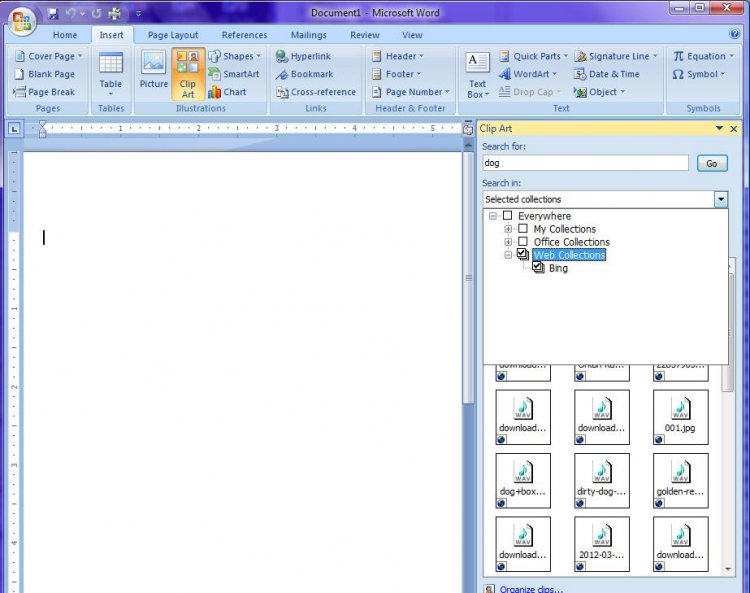Insert a Hyperlink

[303, 56]
